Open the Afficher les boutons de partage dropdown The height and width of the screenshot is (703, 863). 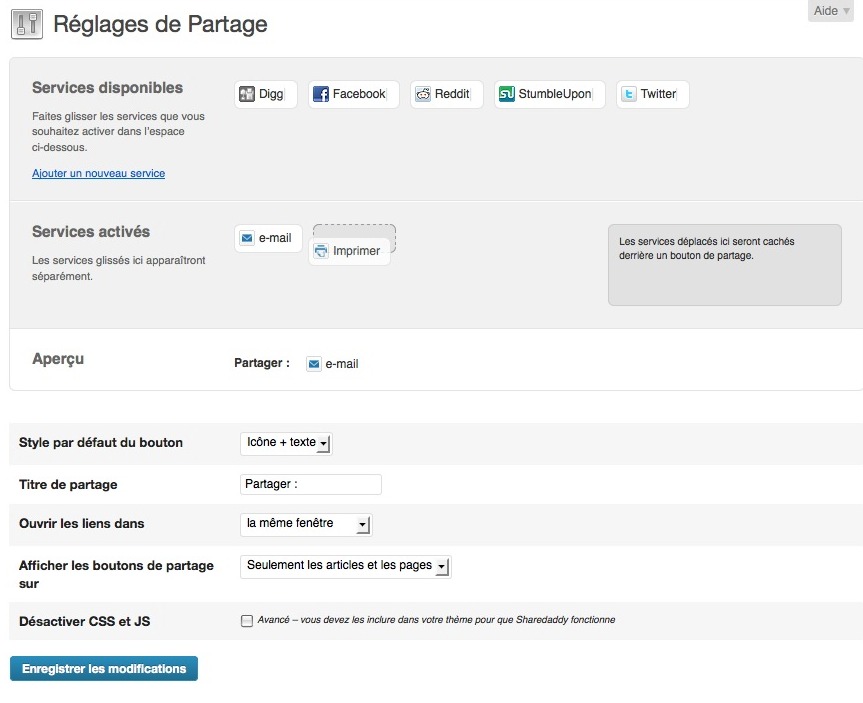pos(346,566)
